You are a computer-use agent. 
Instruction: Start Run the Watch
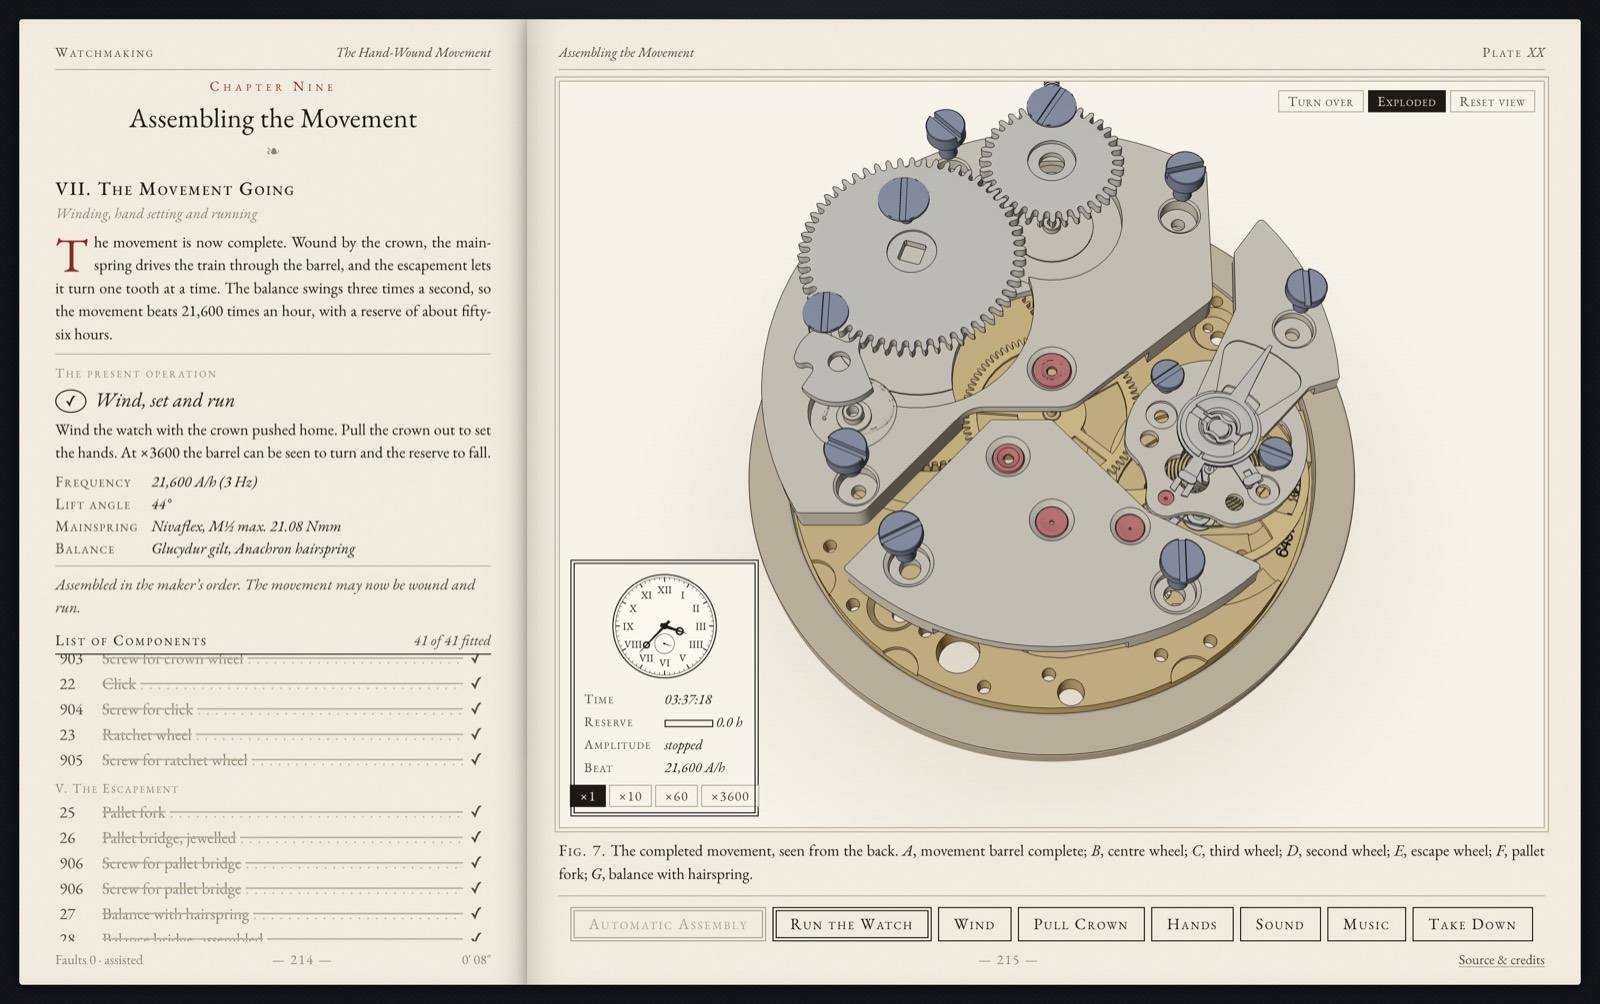pyautogui.click(x=852, y=924)
